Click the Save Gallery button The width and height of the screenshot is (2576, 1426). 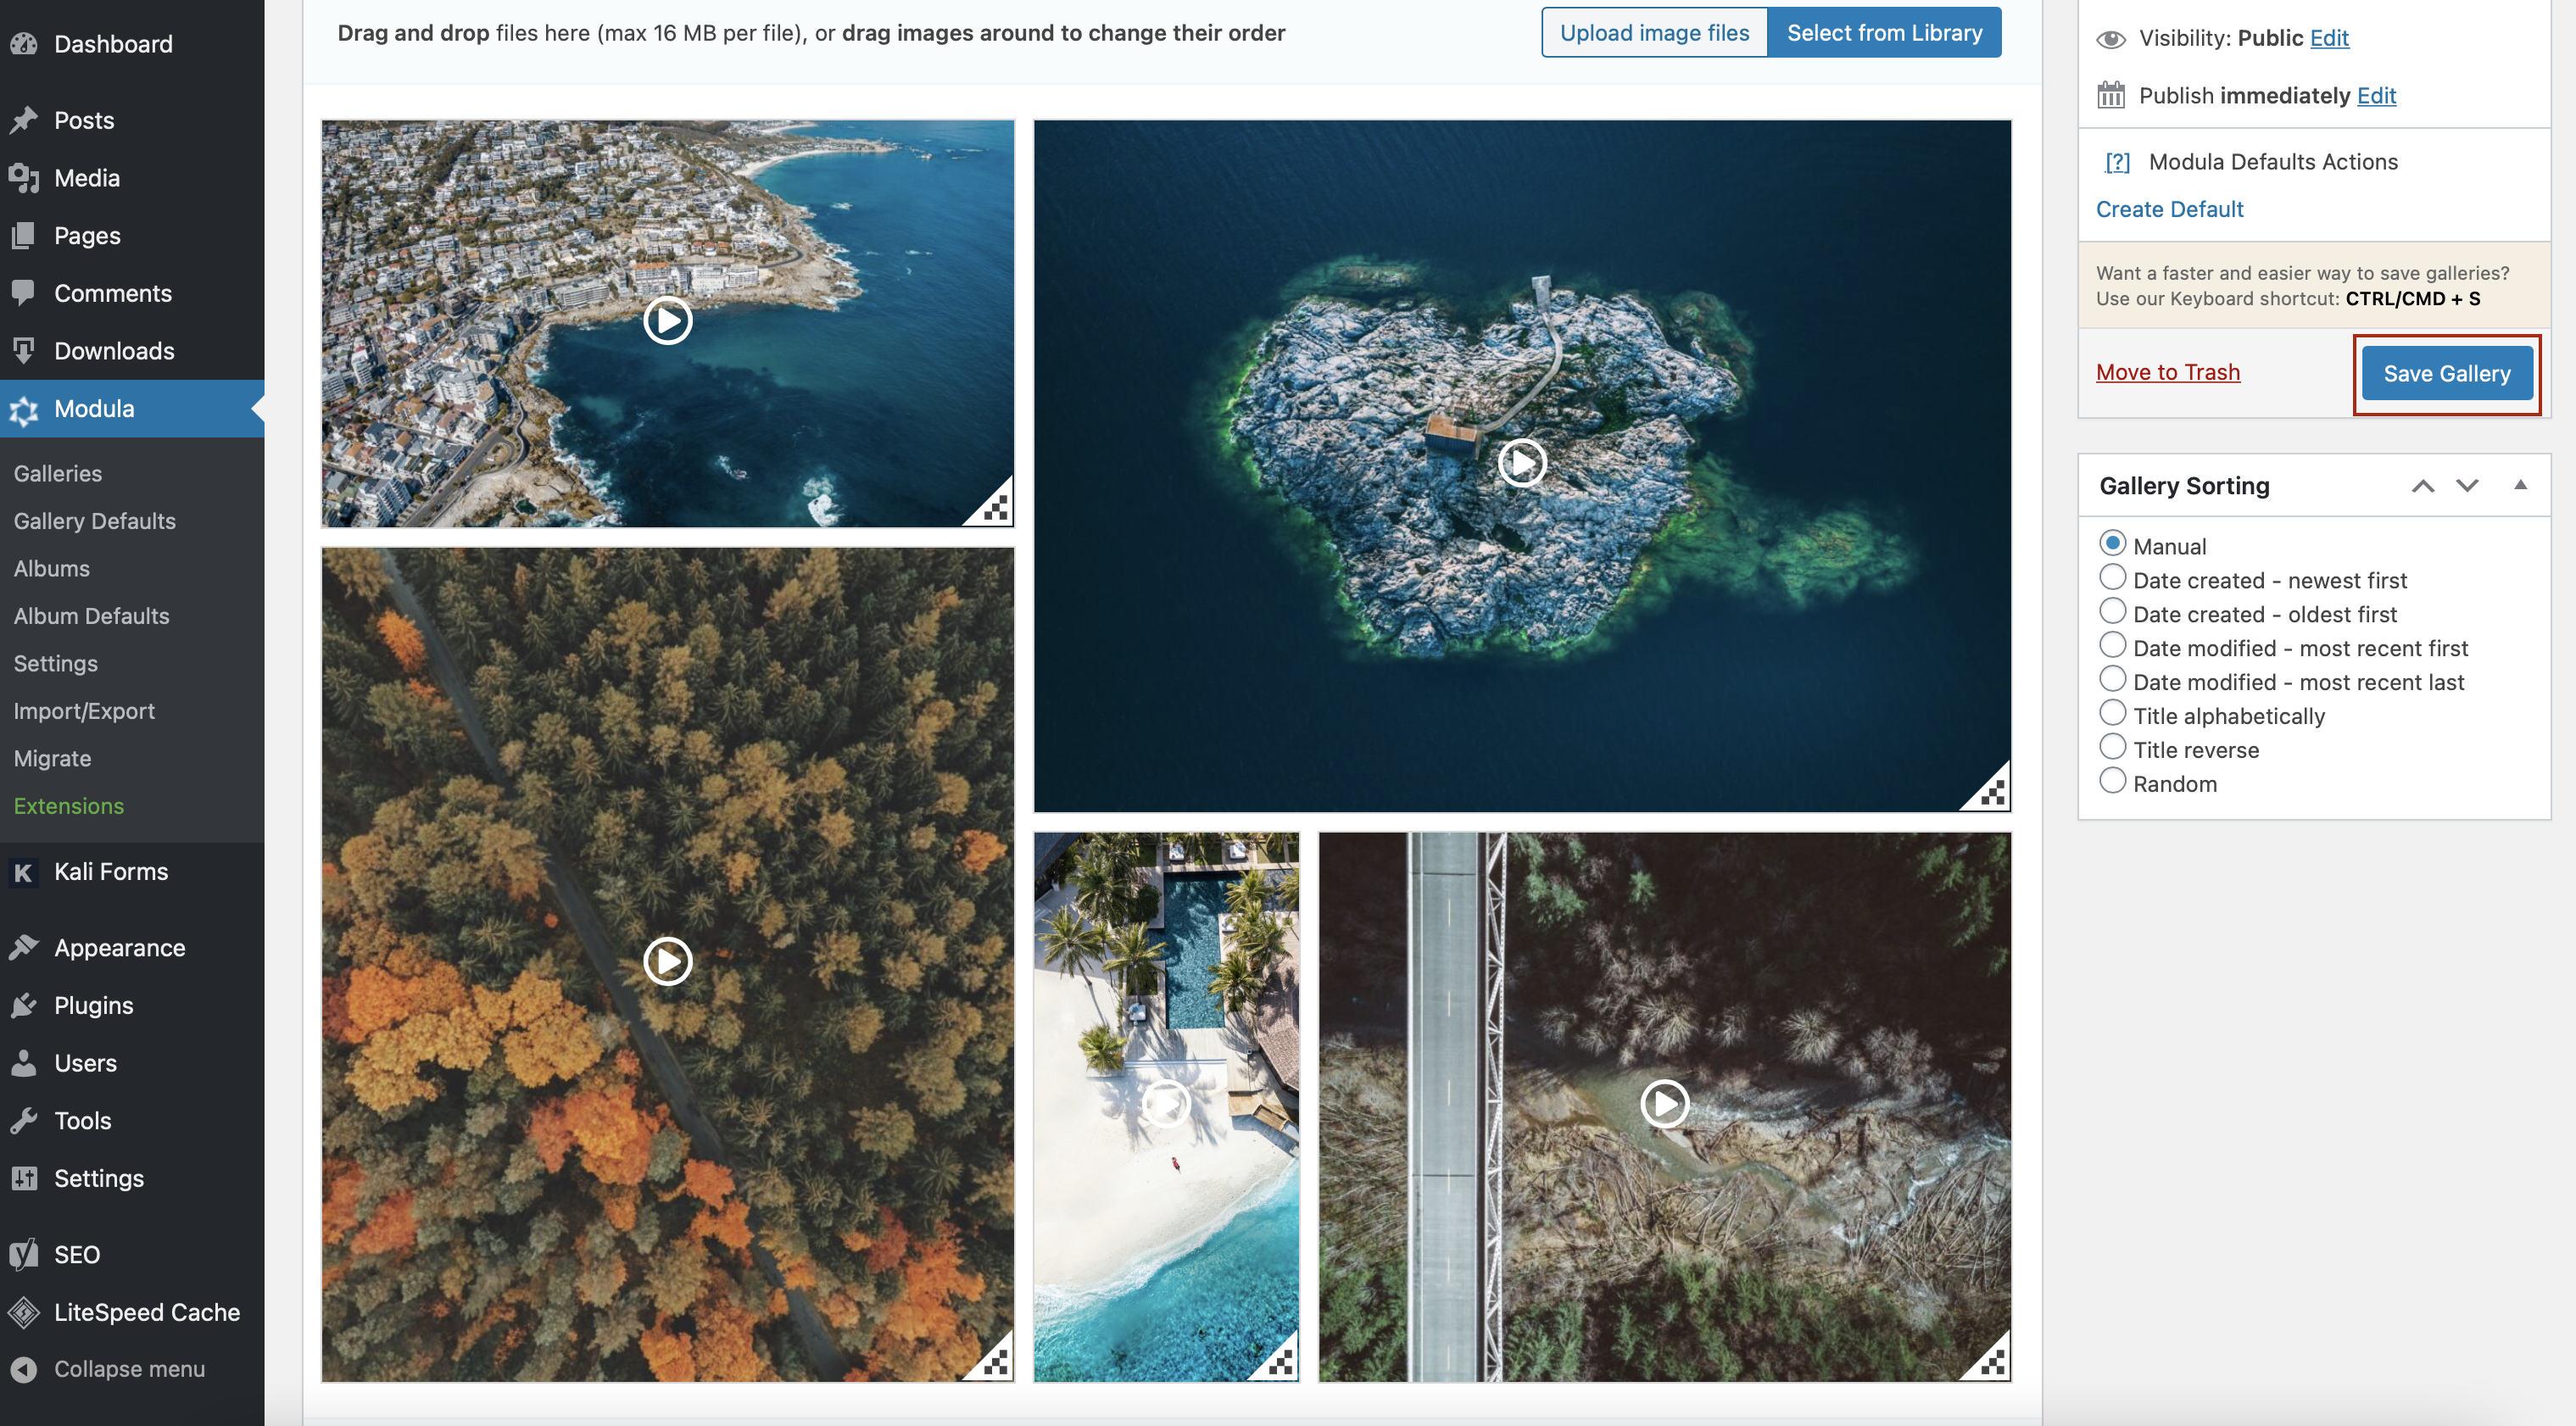2446,373
